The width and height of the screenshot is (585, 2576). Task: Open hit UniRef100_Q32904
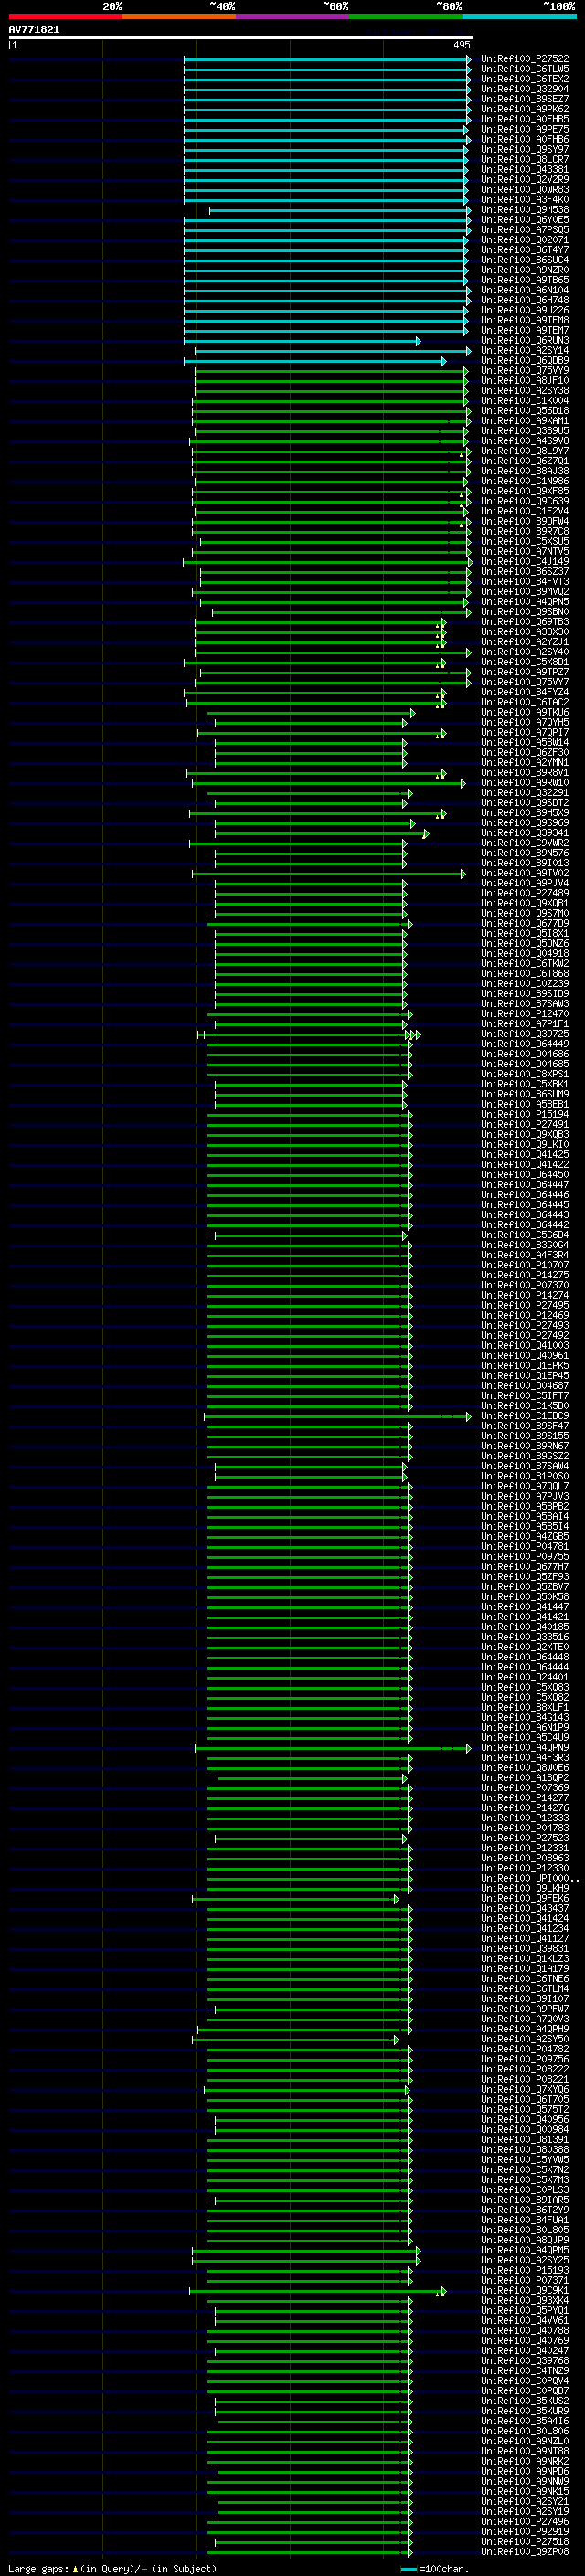pos(524,89)
